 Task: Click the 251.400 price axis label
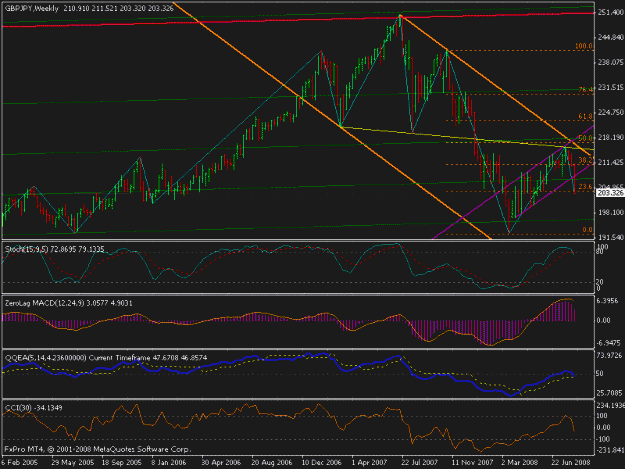tap(611, 13)
